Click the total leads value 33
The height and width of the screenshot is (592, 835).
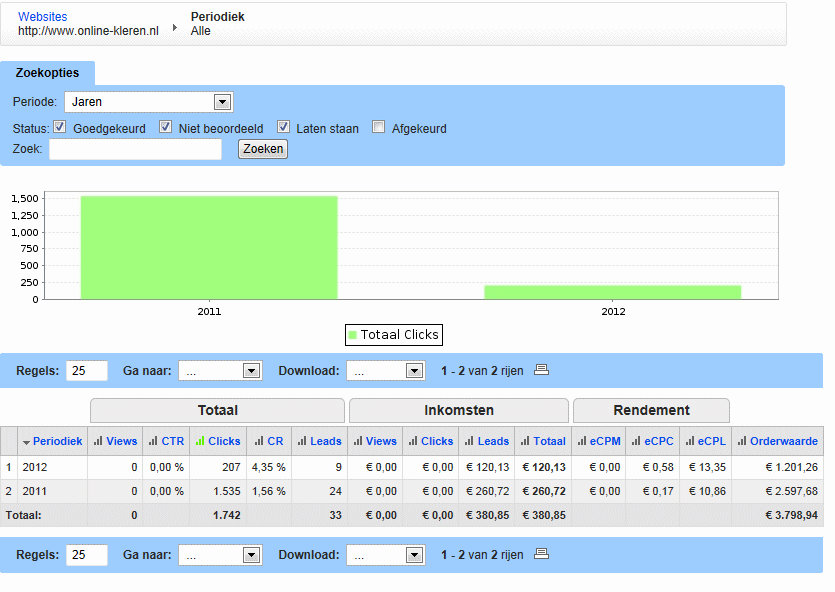(x=335, y=515)
